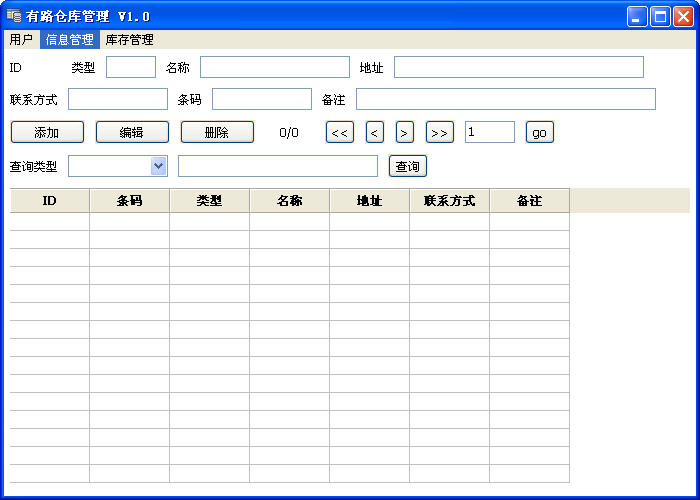Click the 编辑 button
The height and width of the screenshot is (500, 700).
pyautogui.click(x=132, y=132)
